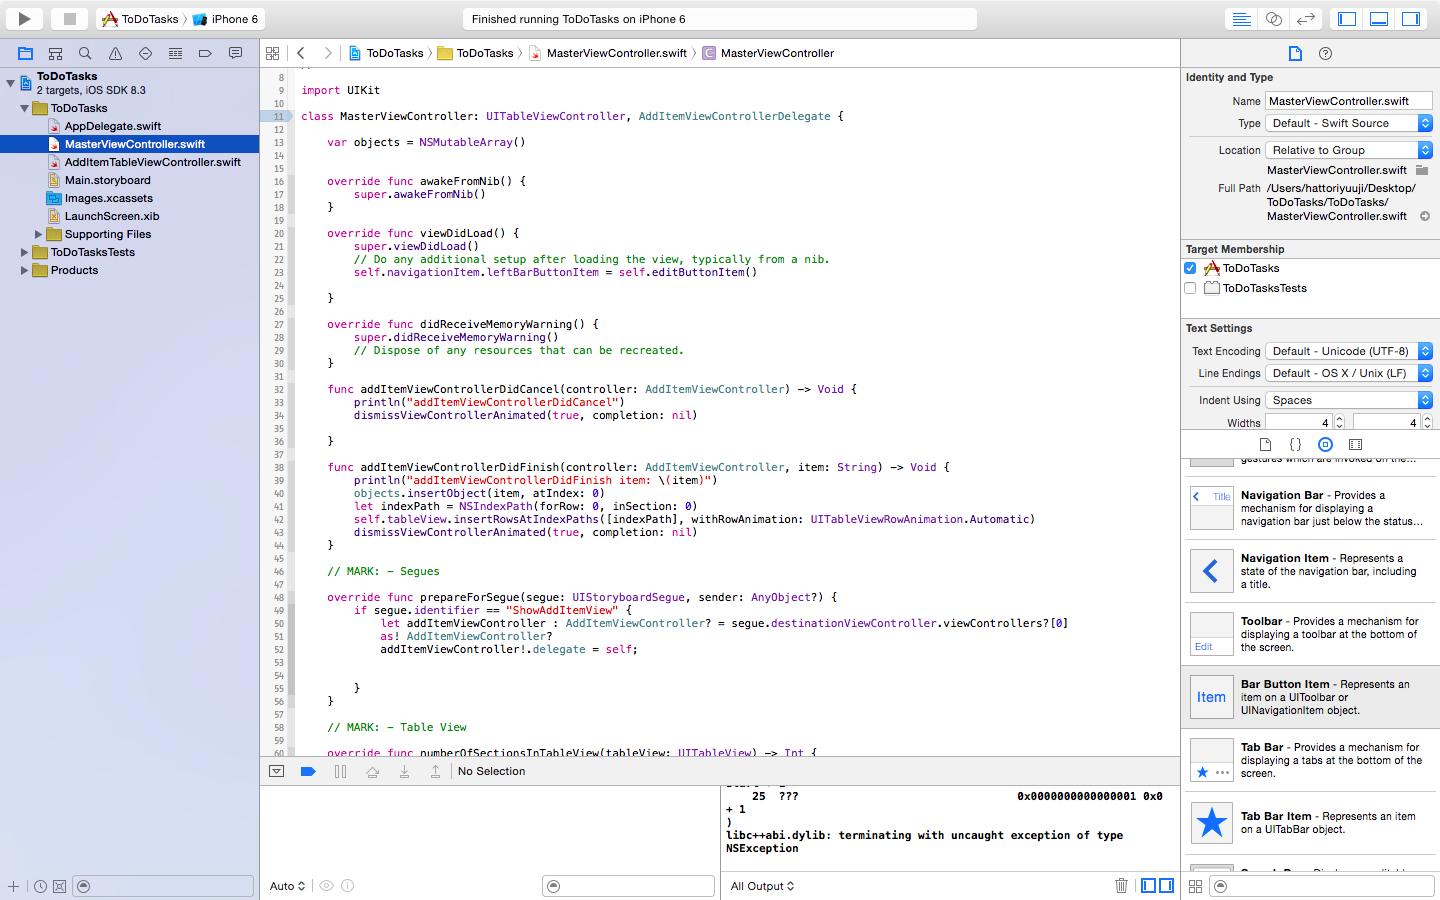Enable ToDoTasksTests target membership checkbox
This screenshot has width=1440, height=900.
click(x=1190, y=288)
